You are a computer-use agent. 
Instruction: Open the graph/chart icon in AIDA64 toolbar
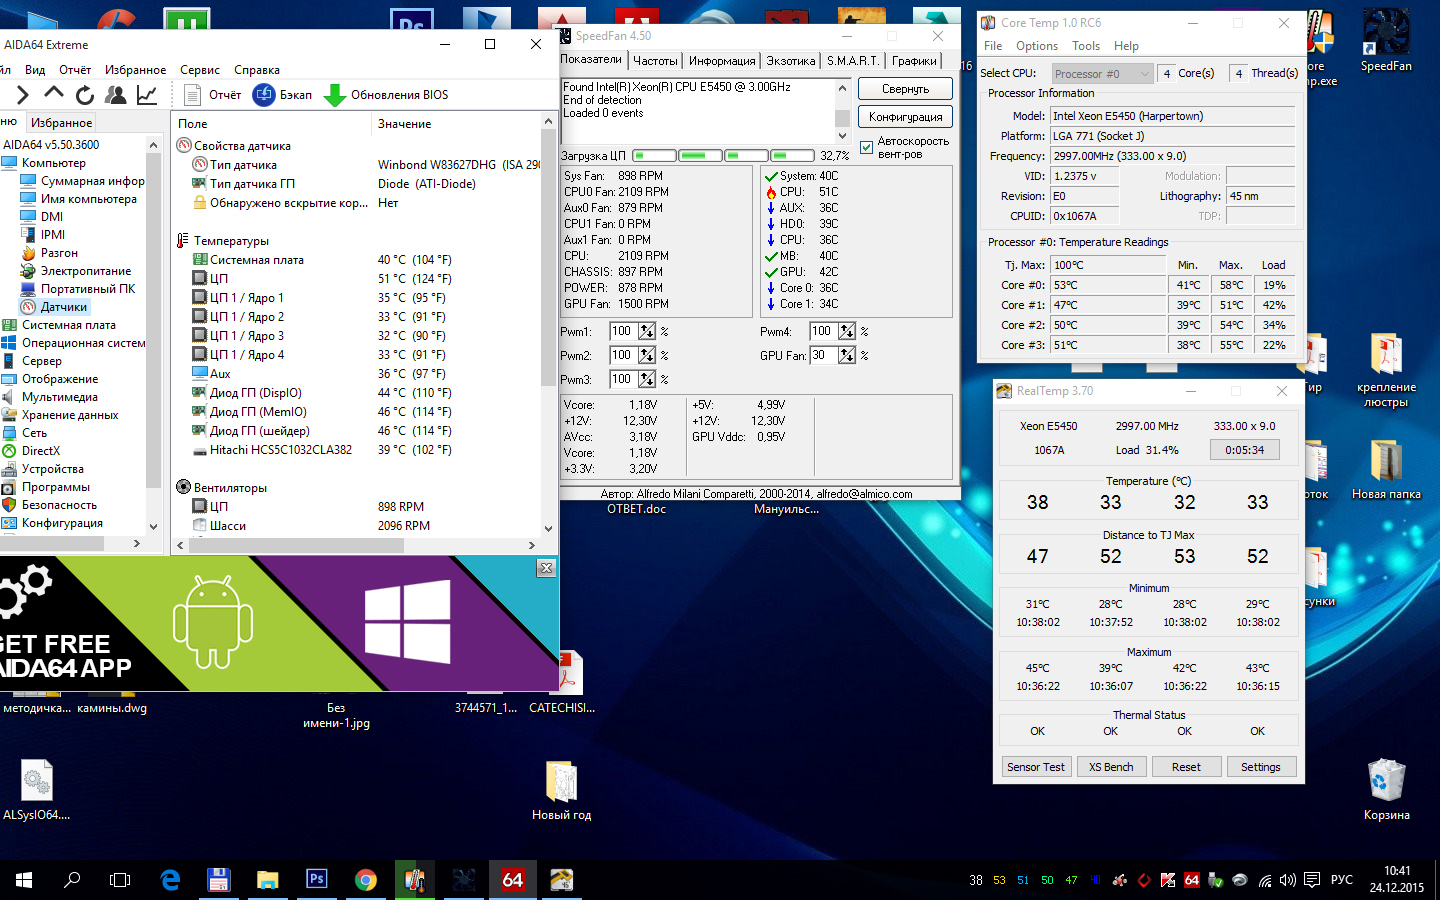point(147,95)
